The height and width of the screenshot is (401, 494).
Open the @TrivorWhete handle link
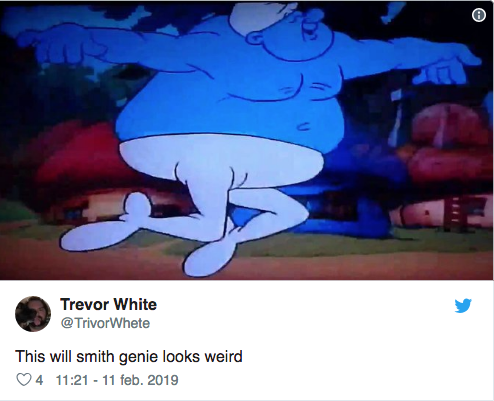105,323
